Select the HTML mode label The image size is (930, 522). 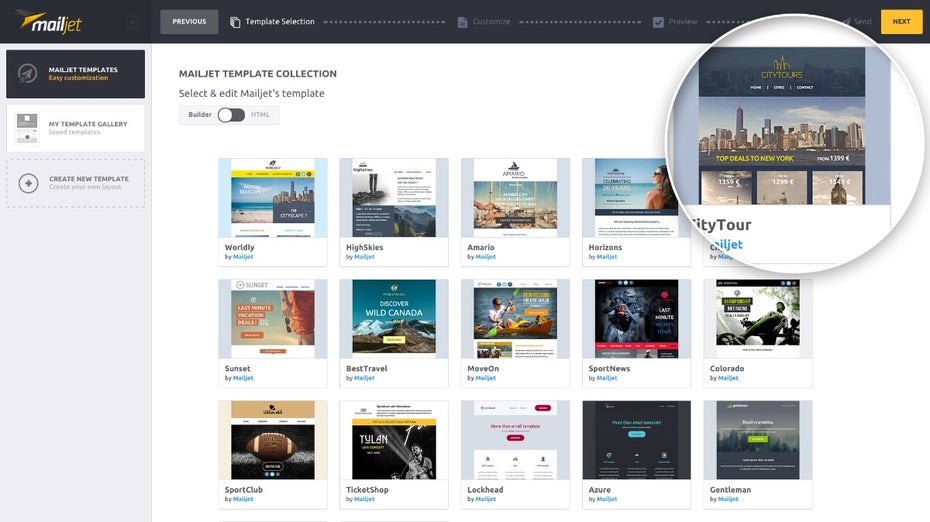coord(260,114)
